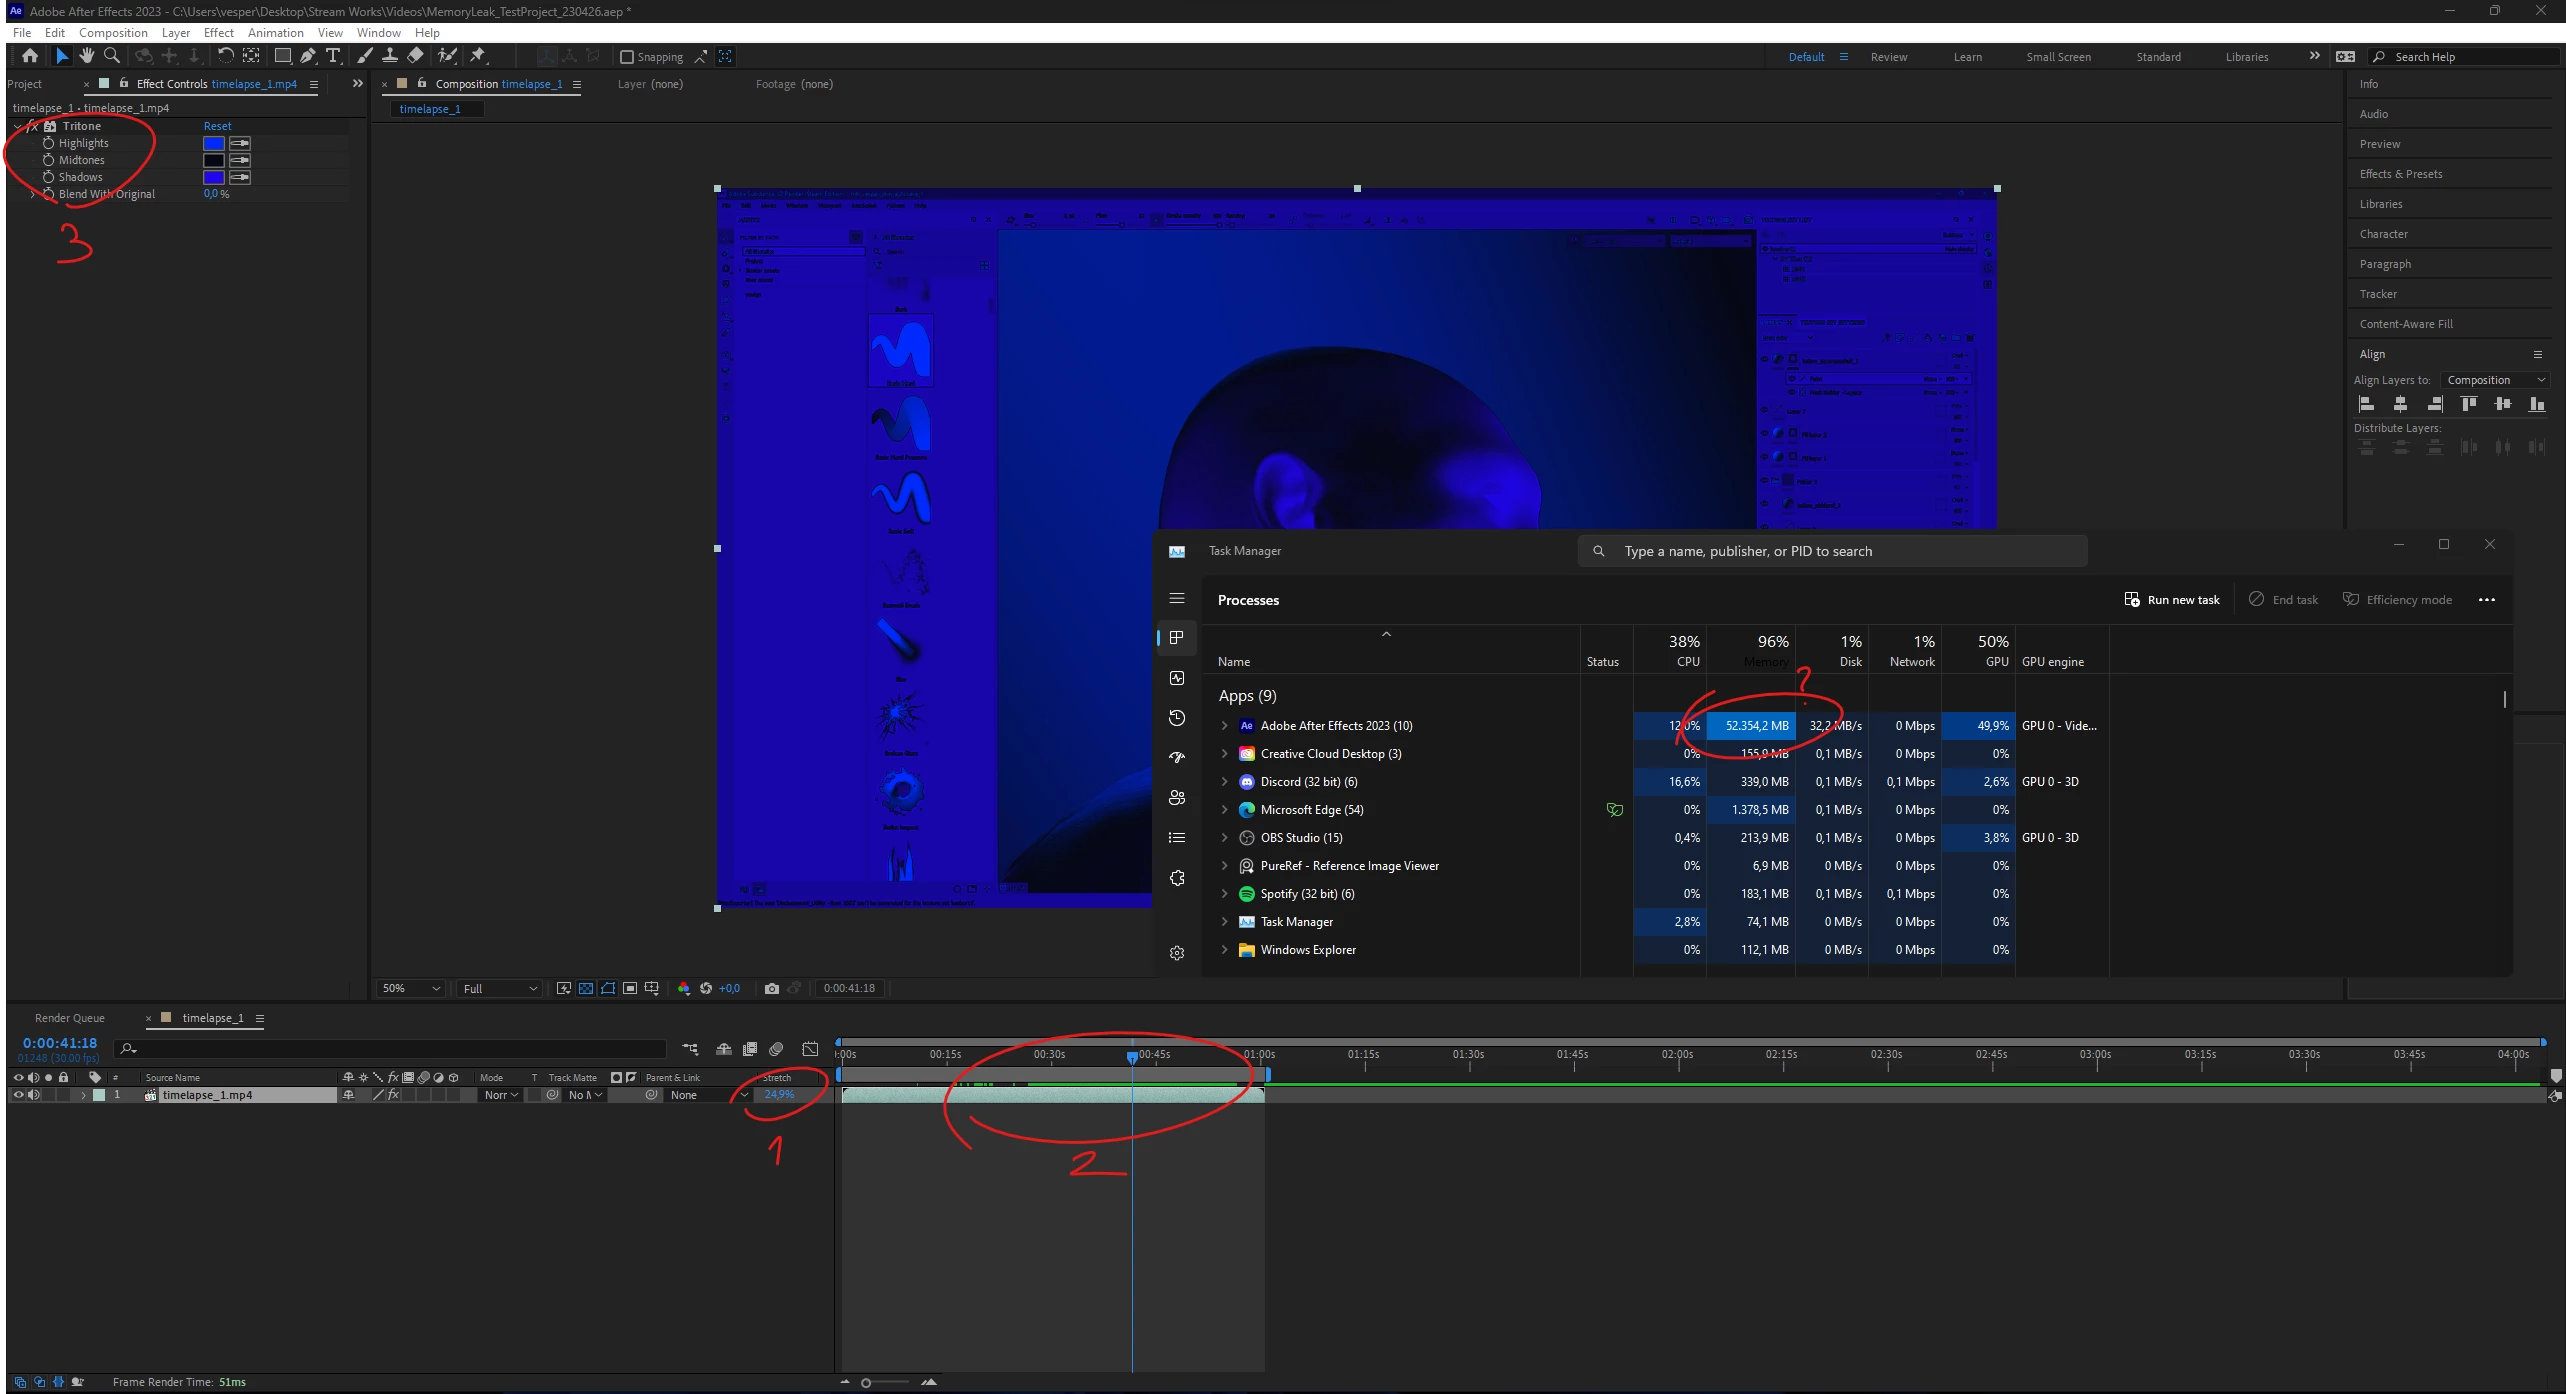Select the Clone Stamp tool
This screenshot has height=1394, width=2566.
(x=390, y=56)
